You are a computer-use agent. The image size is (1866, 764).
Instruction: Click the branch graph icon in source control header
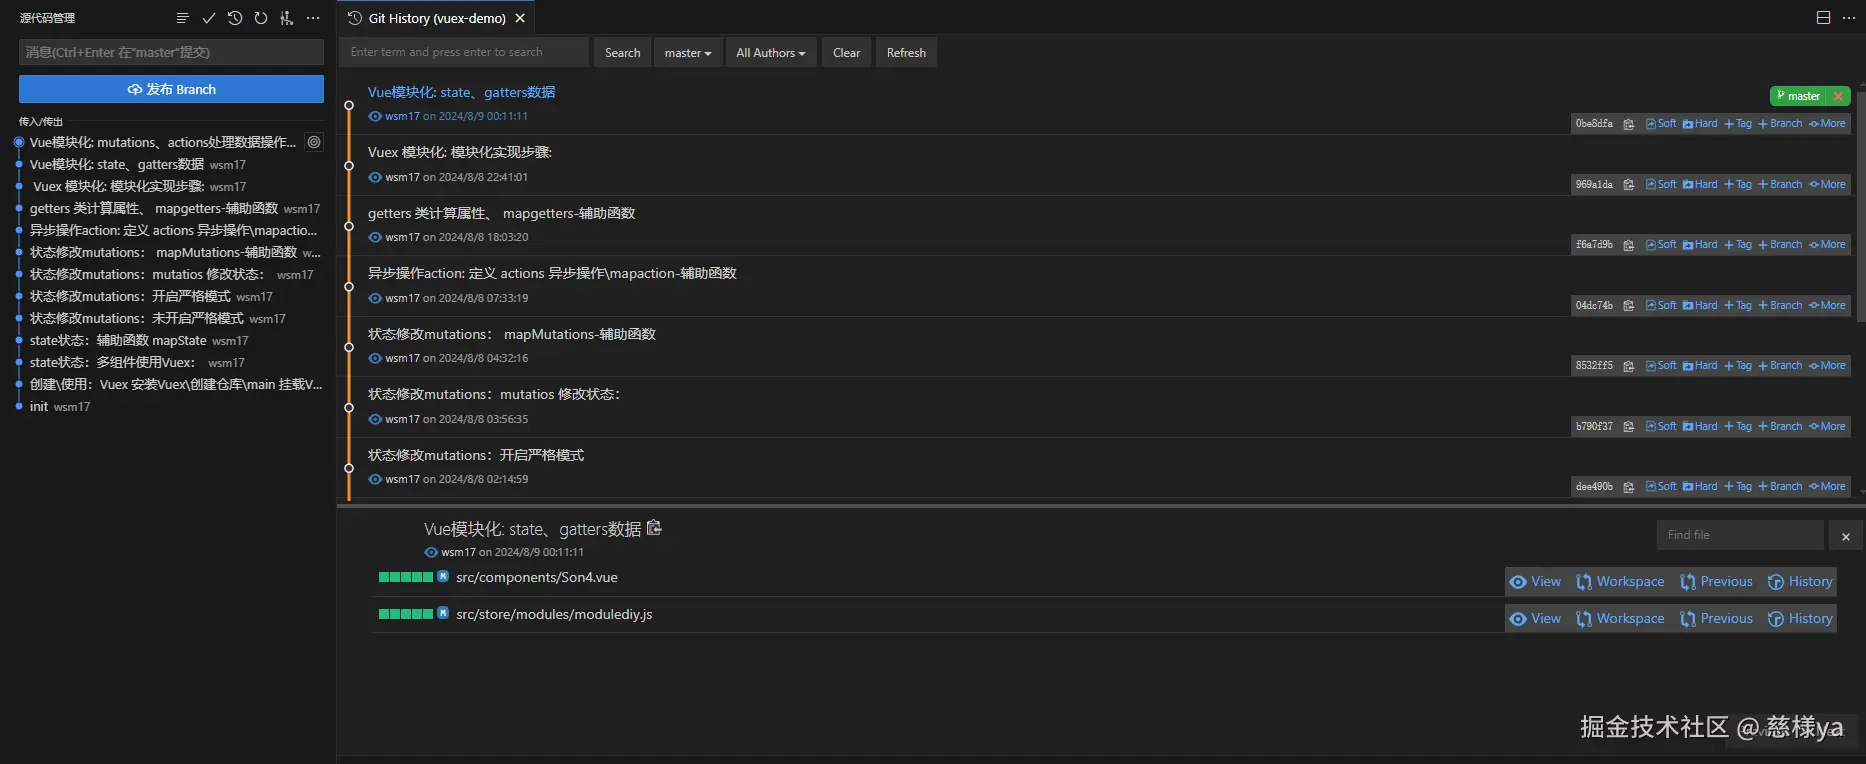[287, 18]
